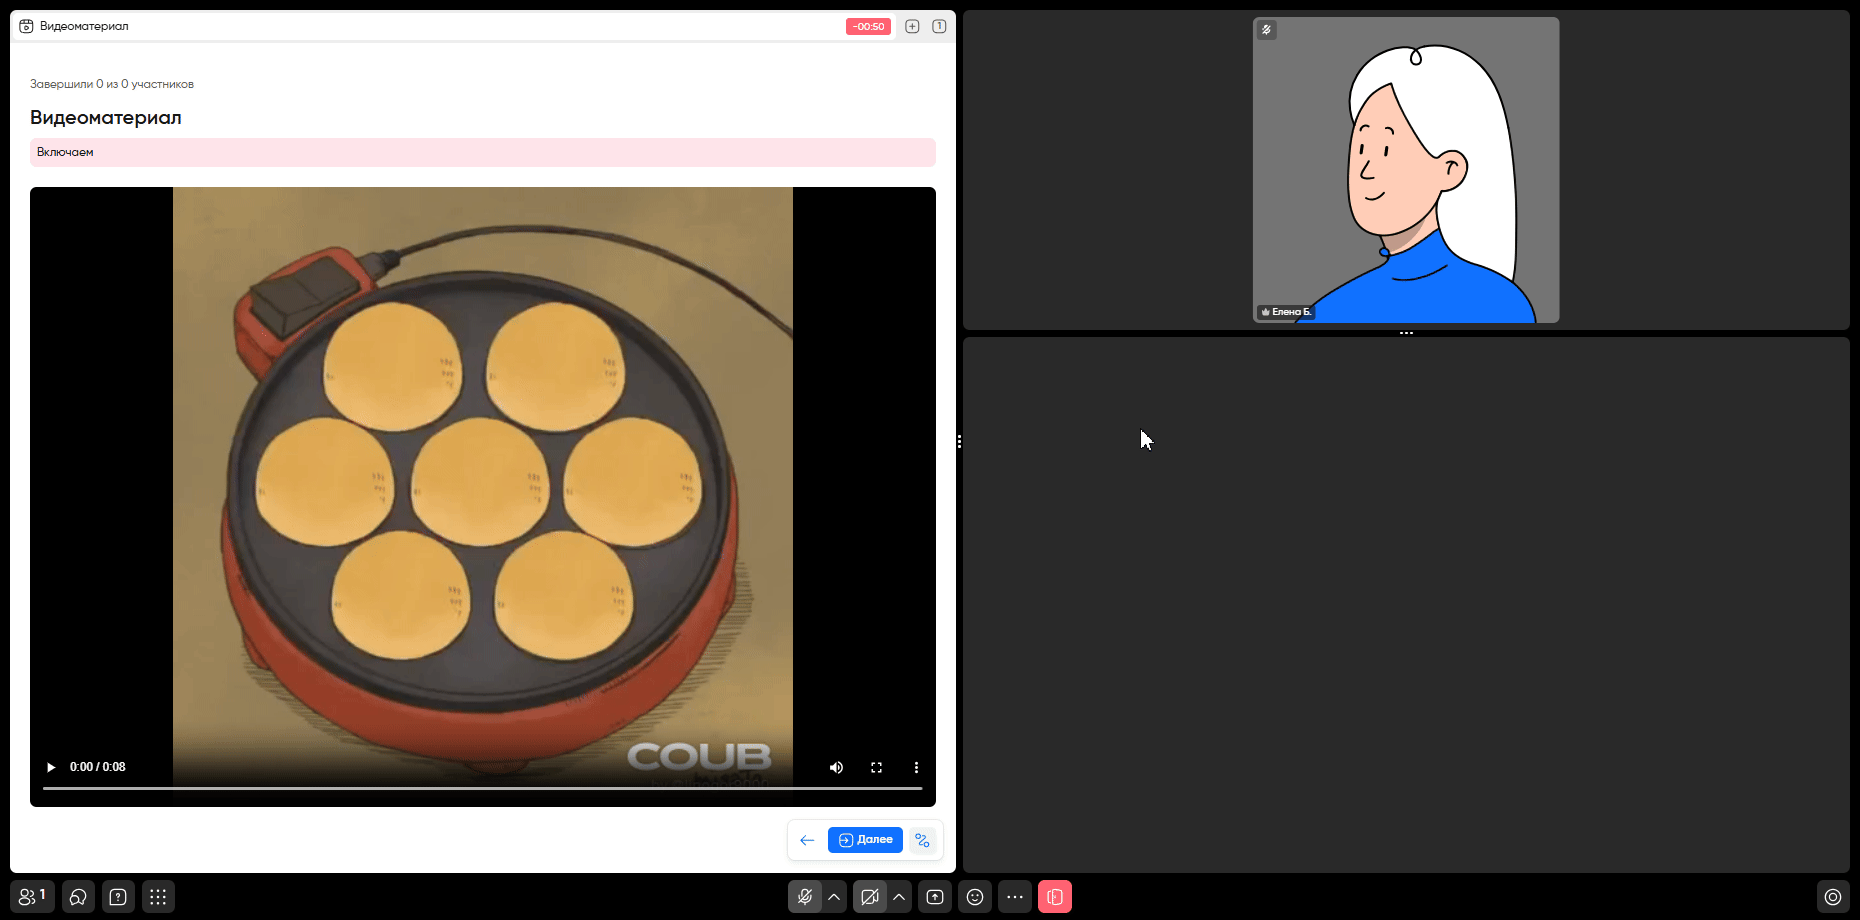
Task: Click the large Видеоматериал heading
Action: [106, 117]
